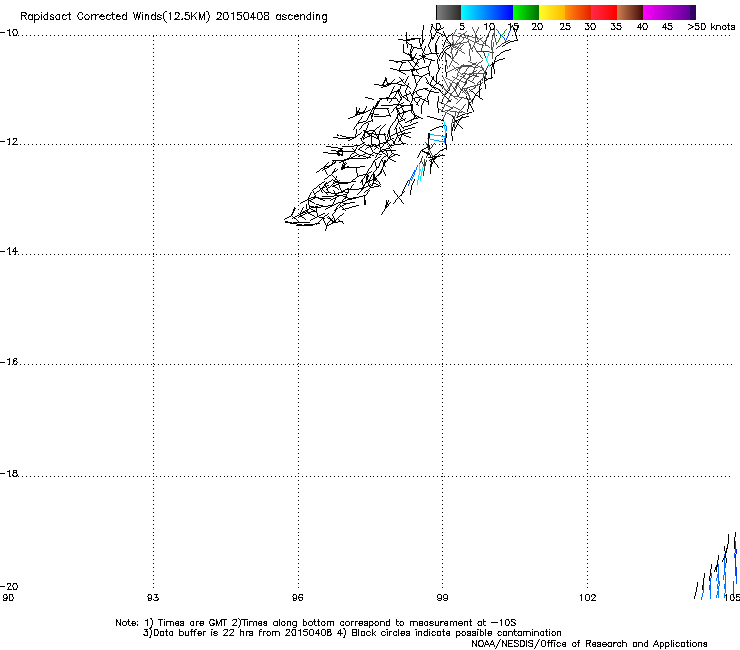Click the '45' label under color legend

point(667,27)
